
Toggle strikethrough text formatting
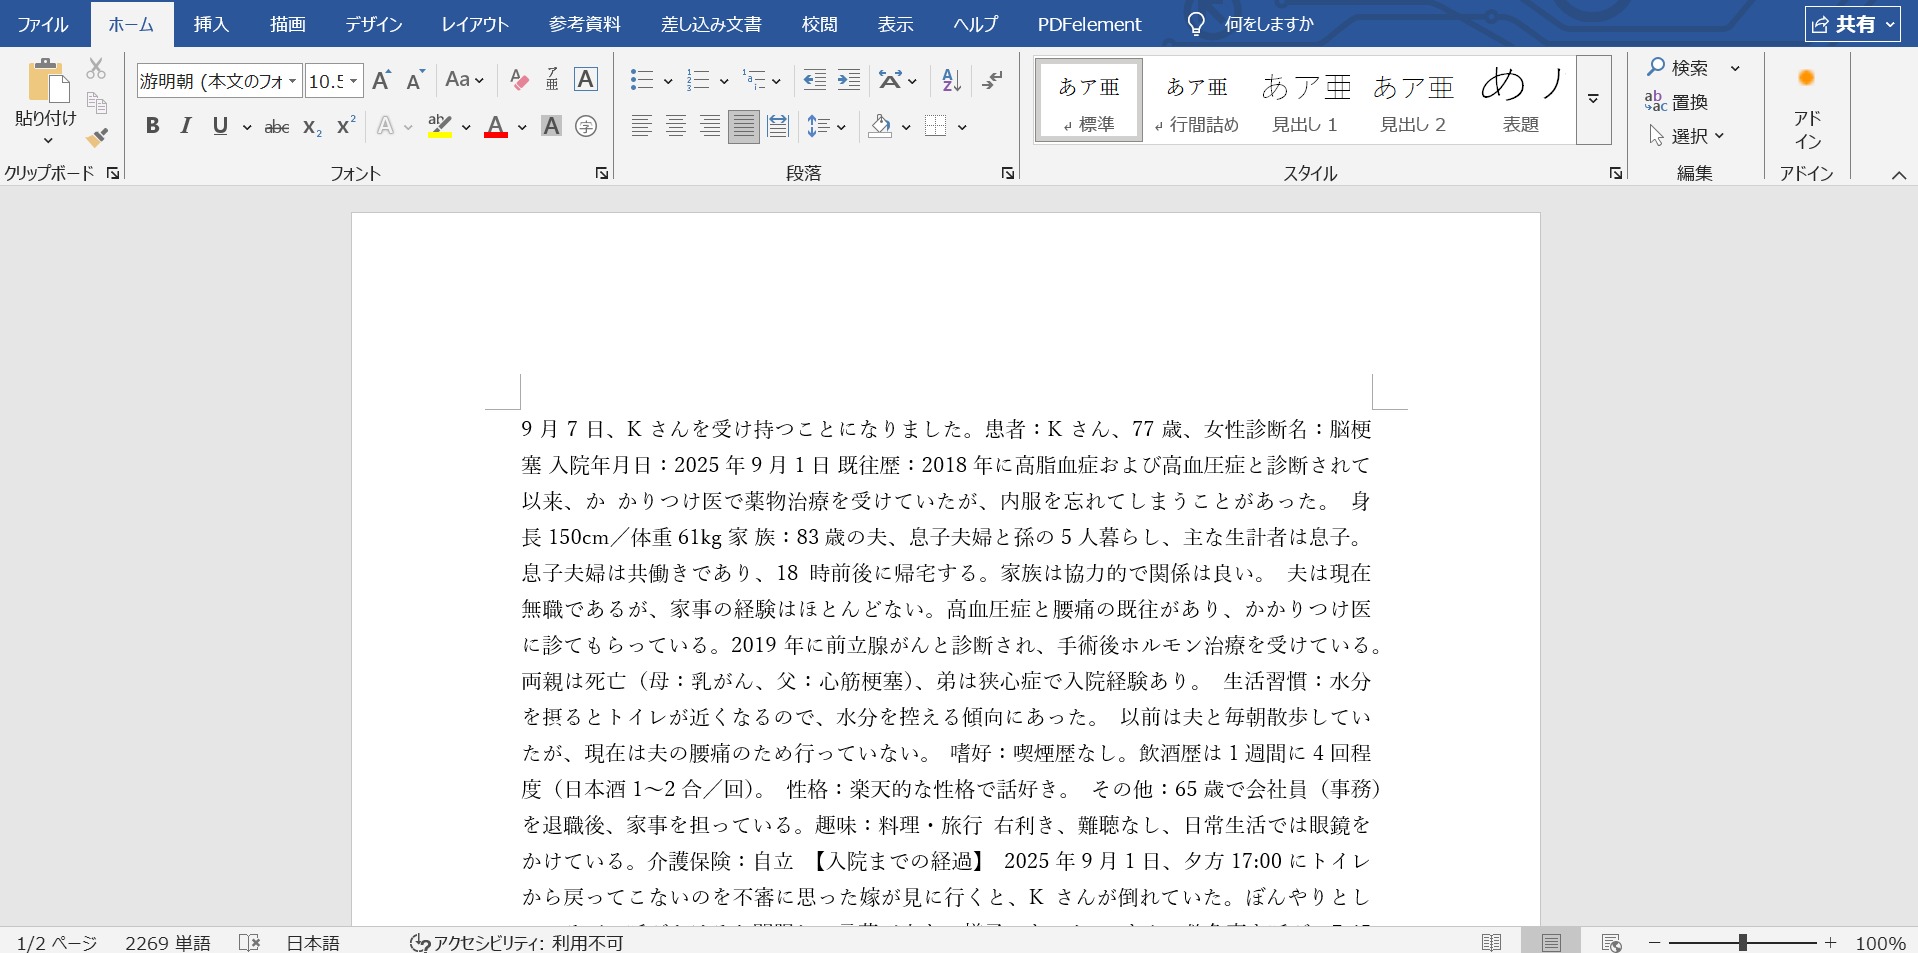click(277, 126)
